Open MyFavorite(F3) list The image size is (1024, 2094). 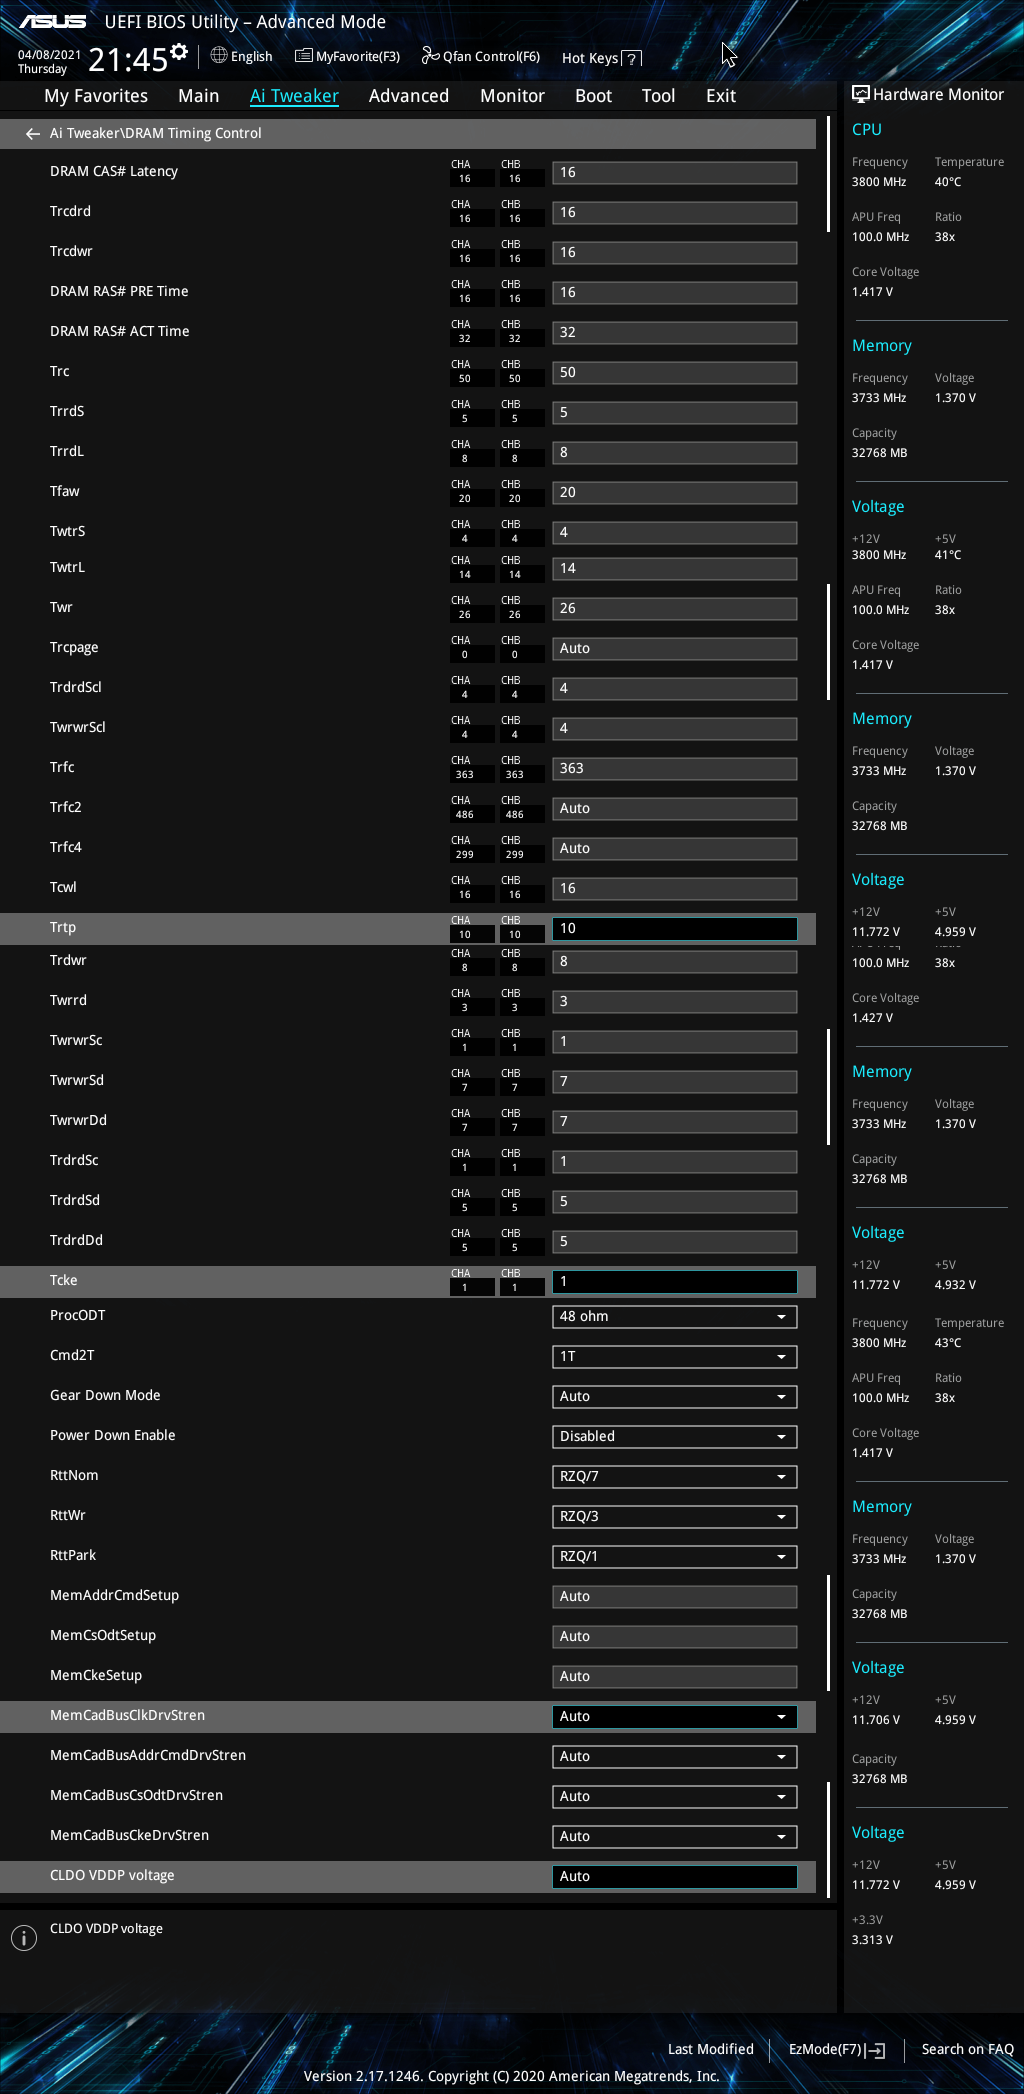(x=347, y=56)
